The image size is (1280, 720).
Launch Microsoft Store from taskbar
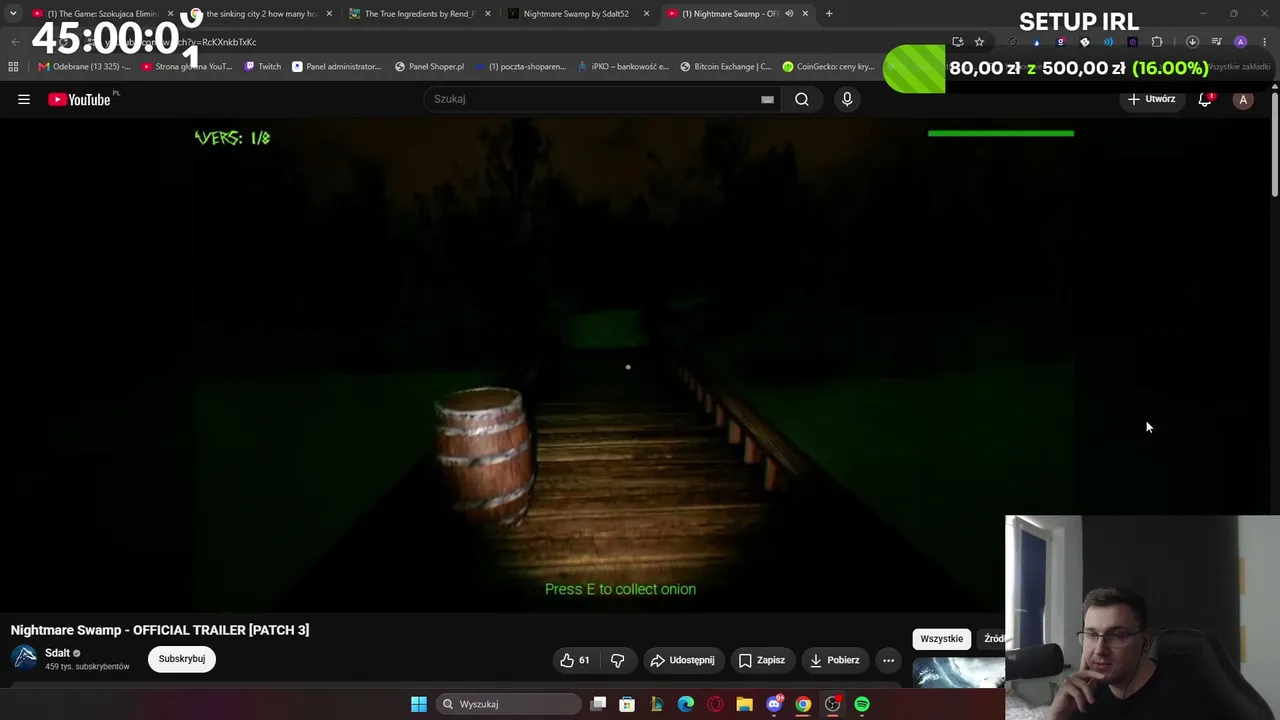click(627, 704)
